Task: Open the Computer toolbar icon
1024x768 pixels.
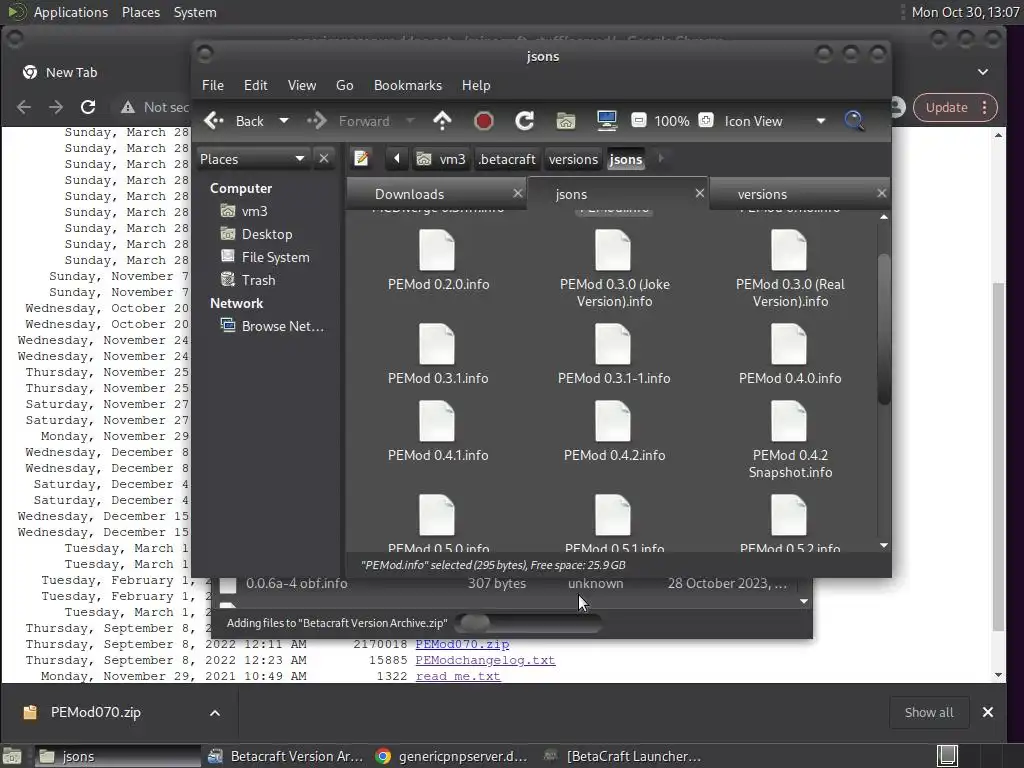Action: point(607,121)
